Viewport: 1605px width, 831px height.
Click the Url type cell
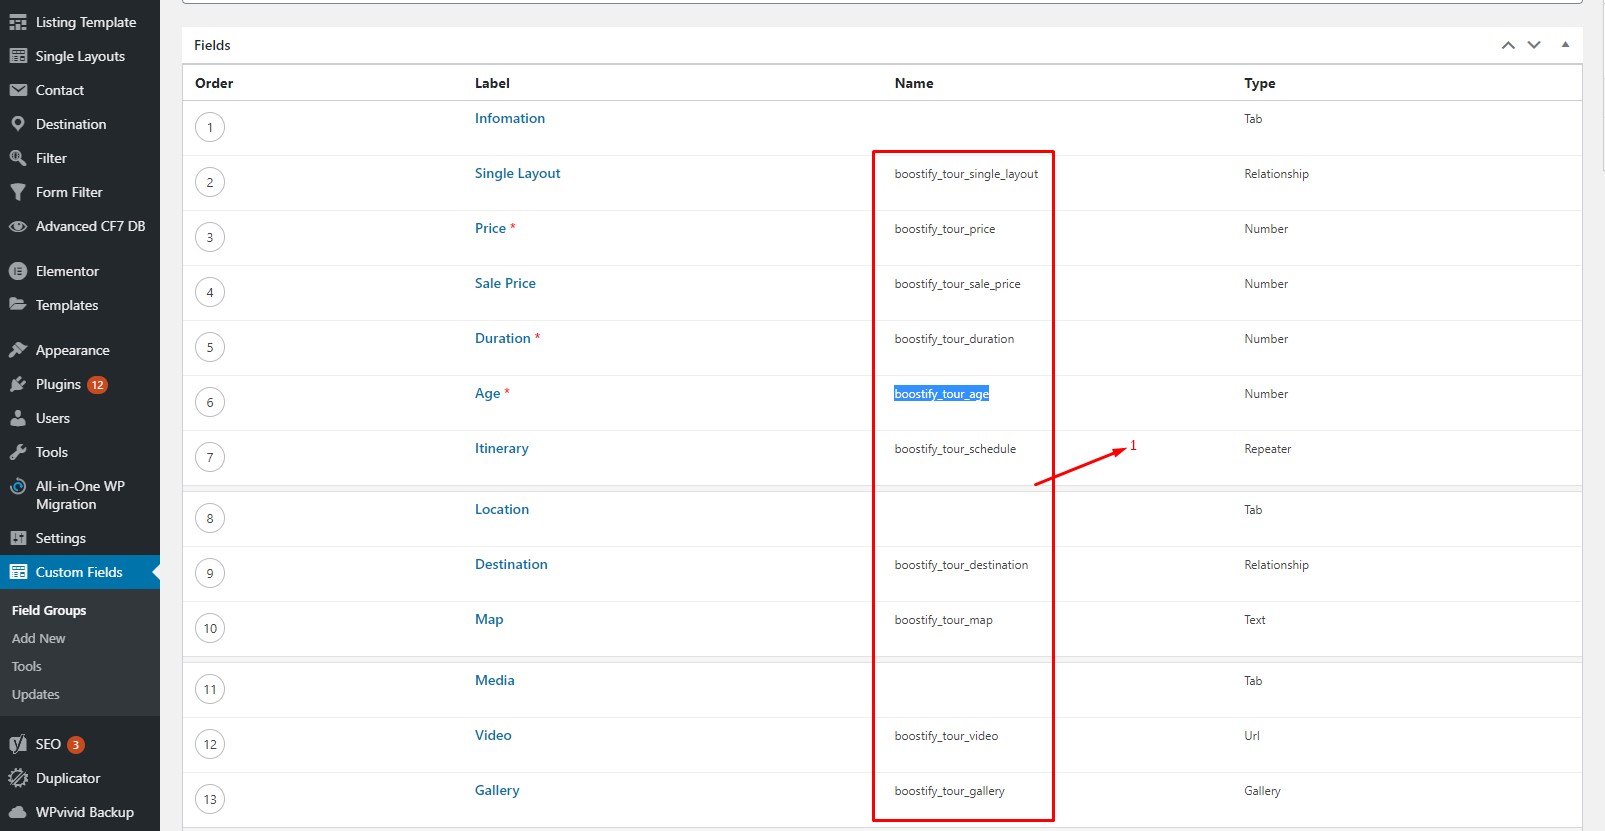[x=1252, y=736]
